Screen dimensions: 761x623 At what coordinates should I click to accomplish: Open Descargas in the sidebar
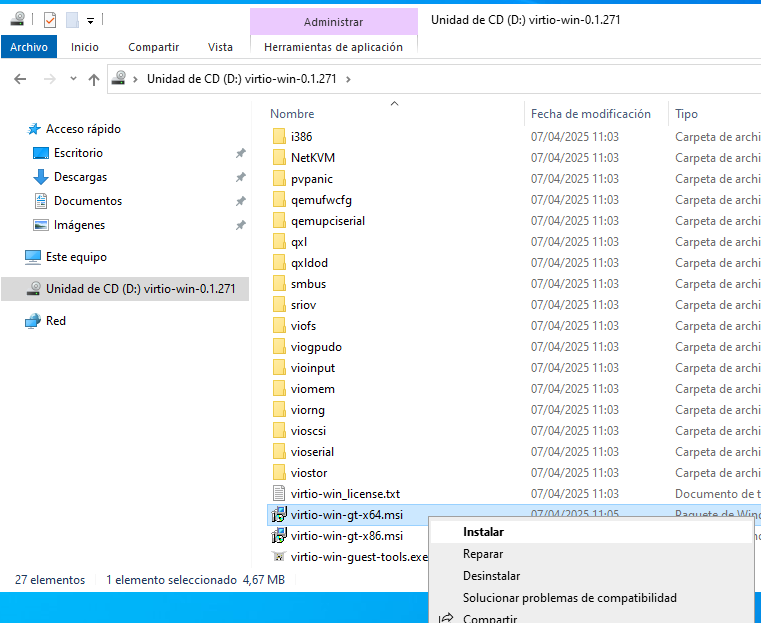81,177
